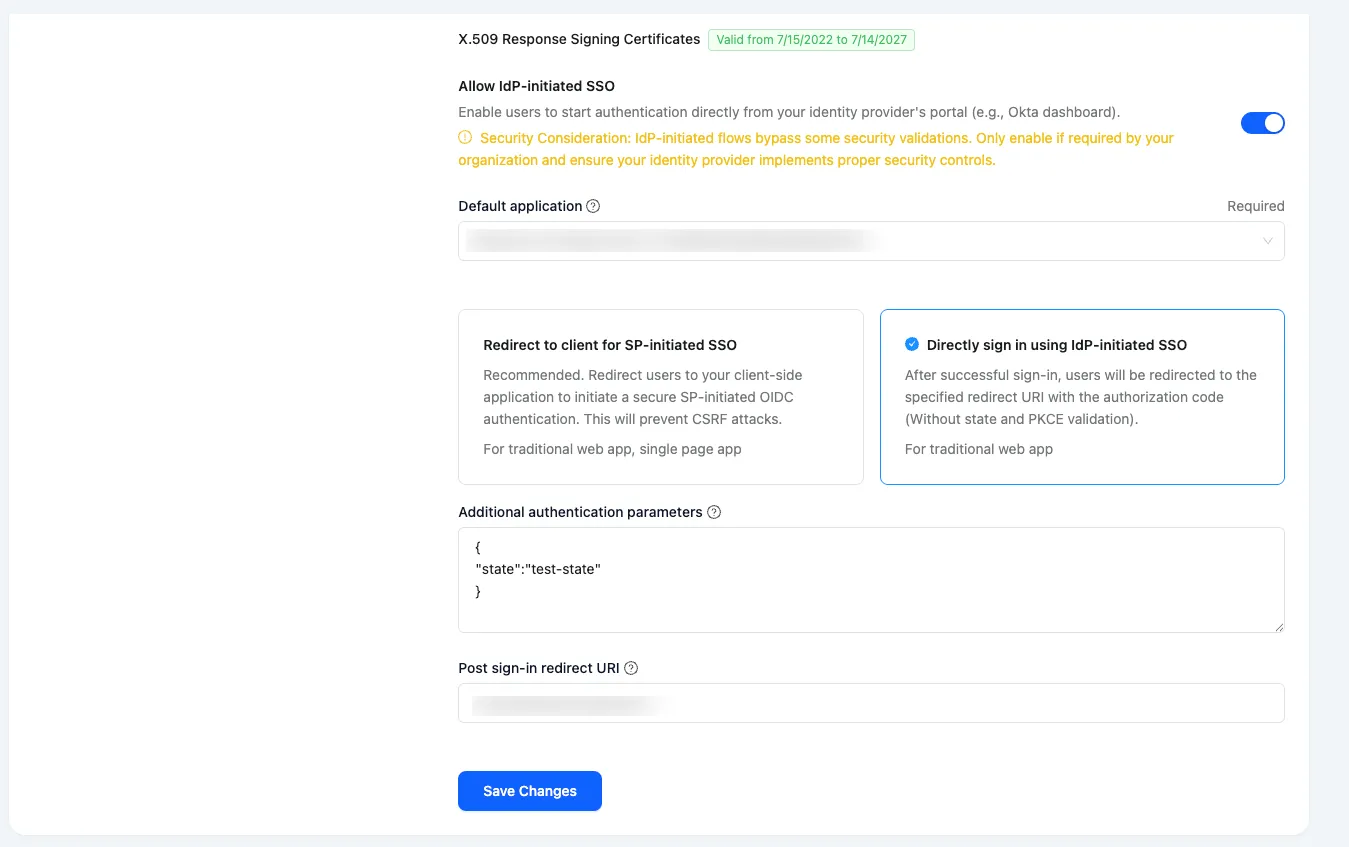Click the certificate validity badge
This screenshot has height=847, width=1349.
pyautogui.click(x=811, y=39)
